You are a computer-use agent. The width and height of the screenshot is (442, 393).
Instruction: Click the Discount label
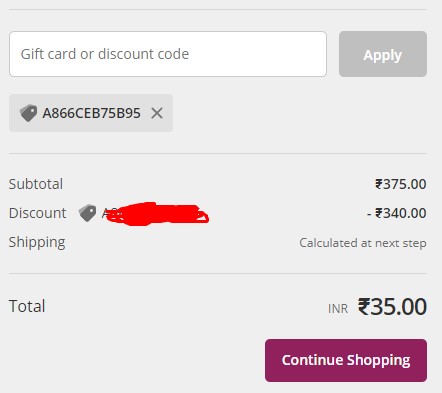click(x=37, y=213)
